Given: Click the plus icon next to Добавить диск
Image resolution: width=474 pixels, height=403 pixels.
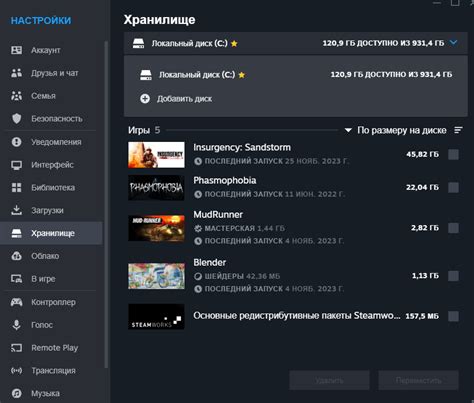Looking at the screenshot, I should pyautogui.click(x=145, y=99).
